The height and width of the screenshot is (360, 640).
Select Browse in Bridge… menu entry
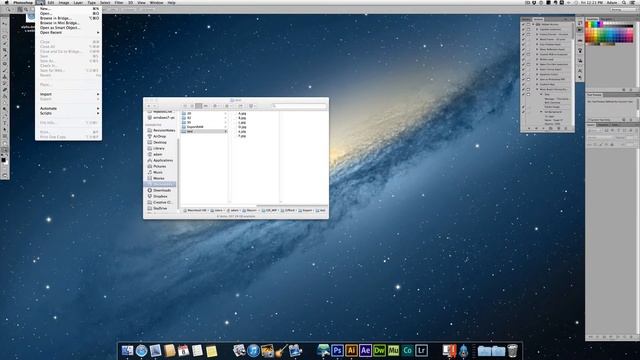68,18
